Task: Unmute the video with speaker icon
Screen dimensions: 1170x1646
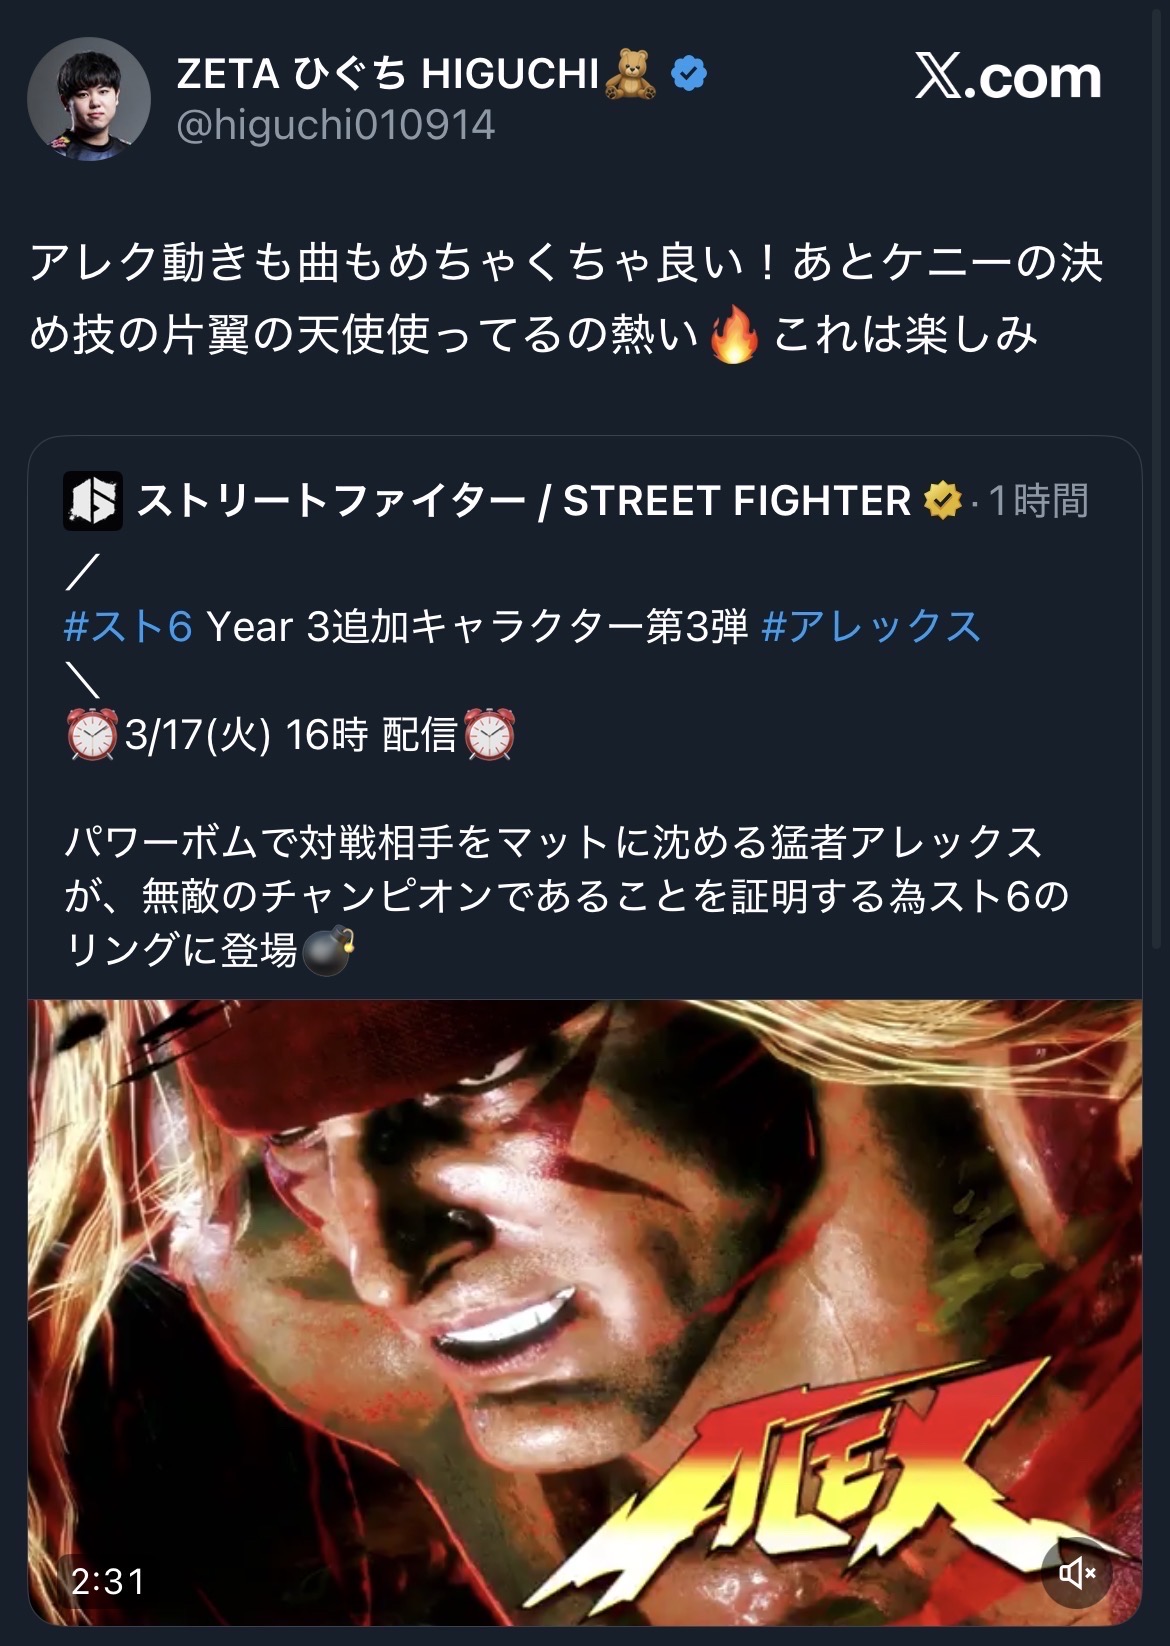Action: pyautogui.click(x=1077, y=1573)
